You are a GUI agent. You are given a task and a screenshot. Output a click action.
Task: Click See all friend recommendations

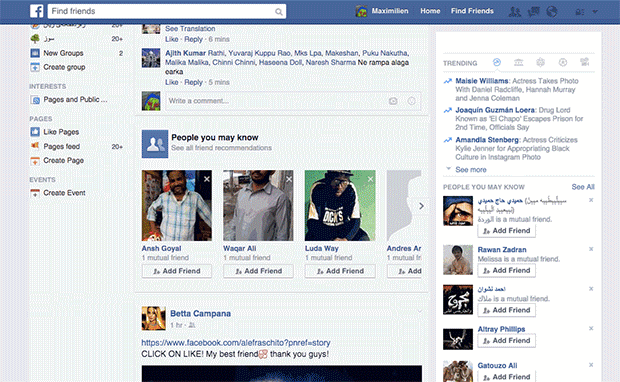pos(221,148)
